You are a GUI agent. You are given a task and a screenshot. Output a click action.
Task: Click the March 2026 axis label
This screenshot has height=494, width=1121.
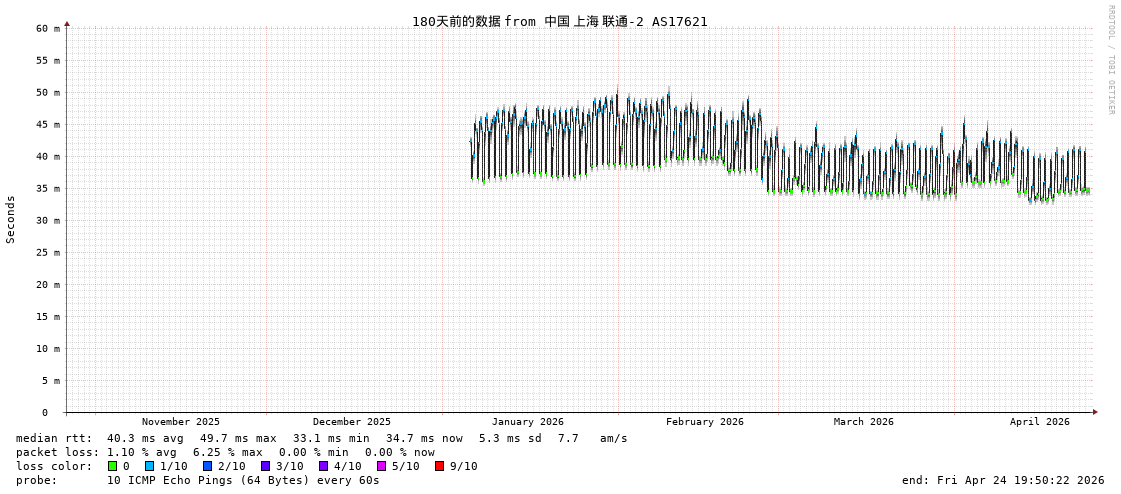[x=863, y=422]
